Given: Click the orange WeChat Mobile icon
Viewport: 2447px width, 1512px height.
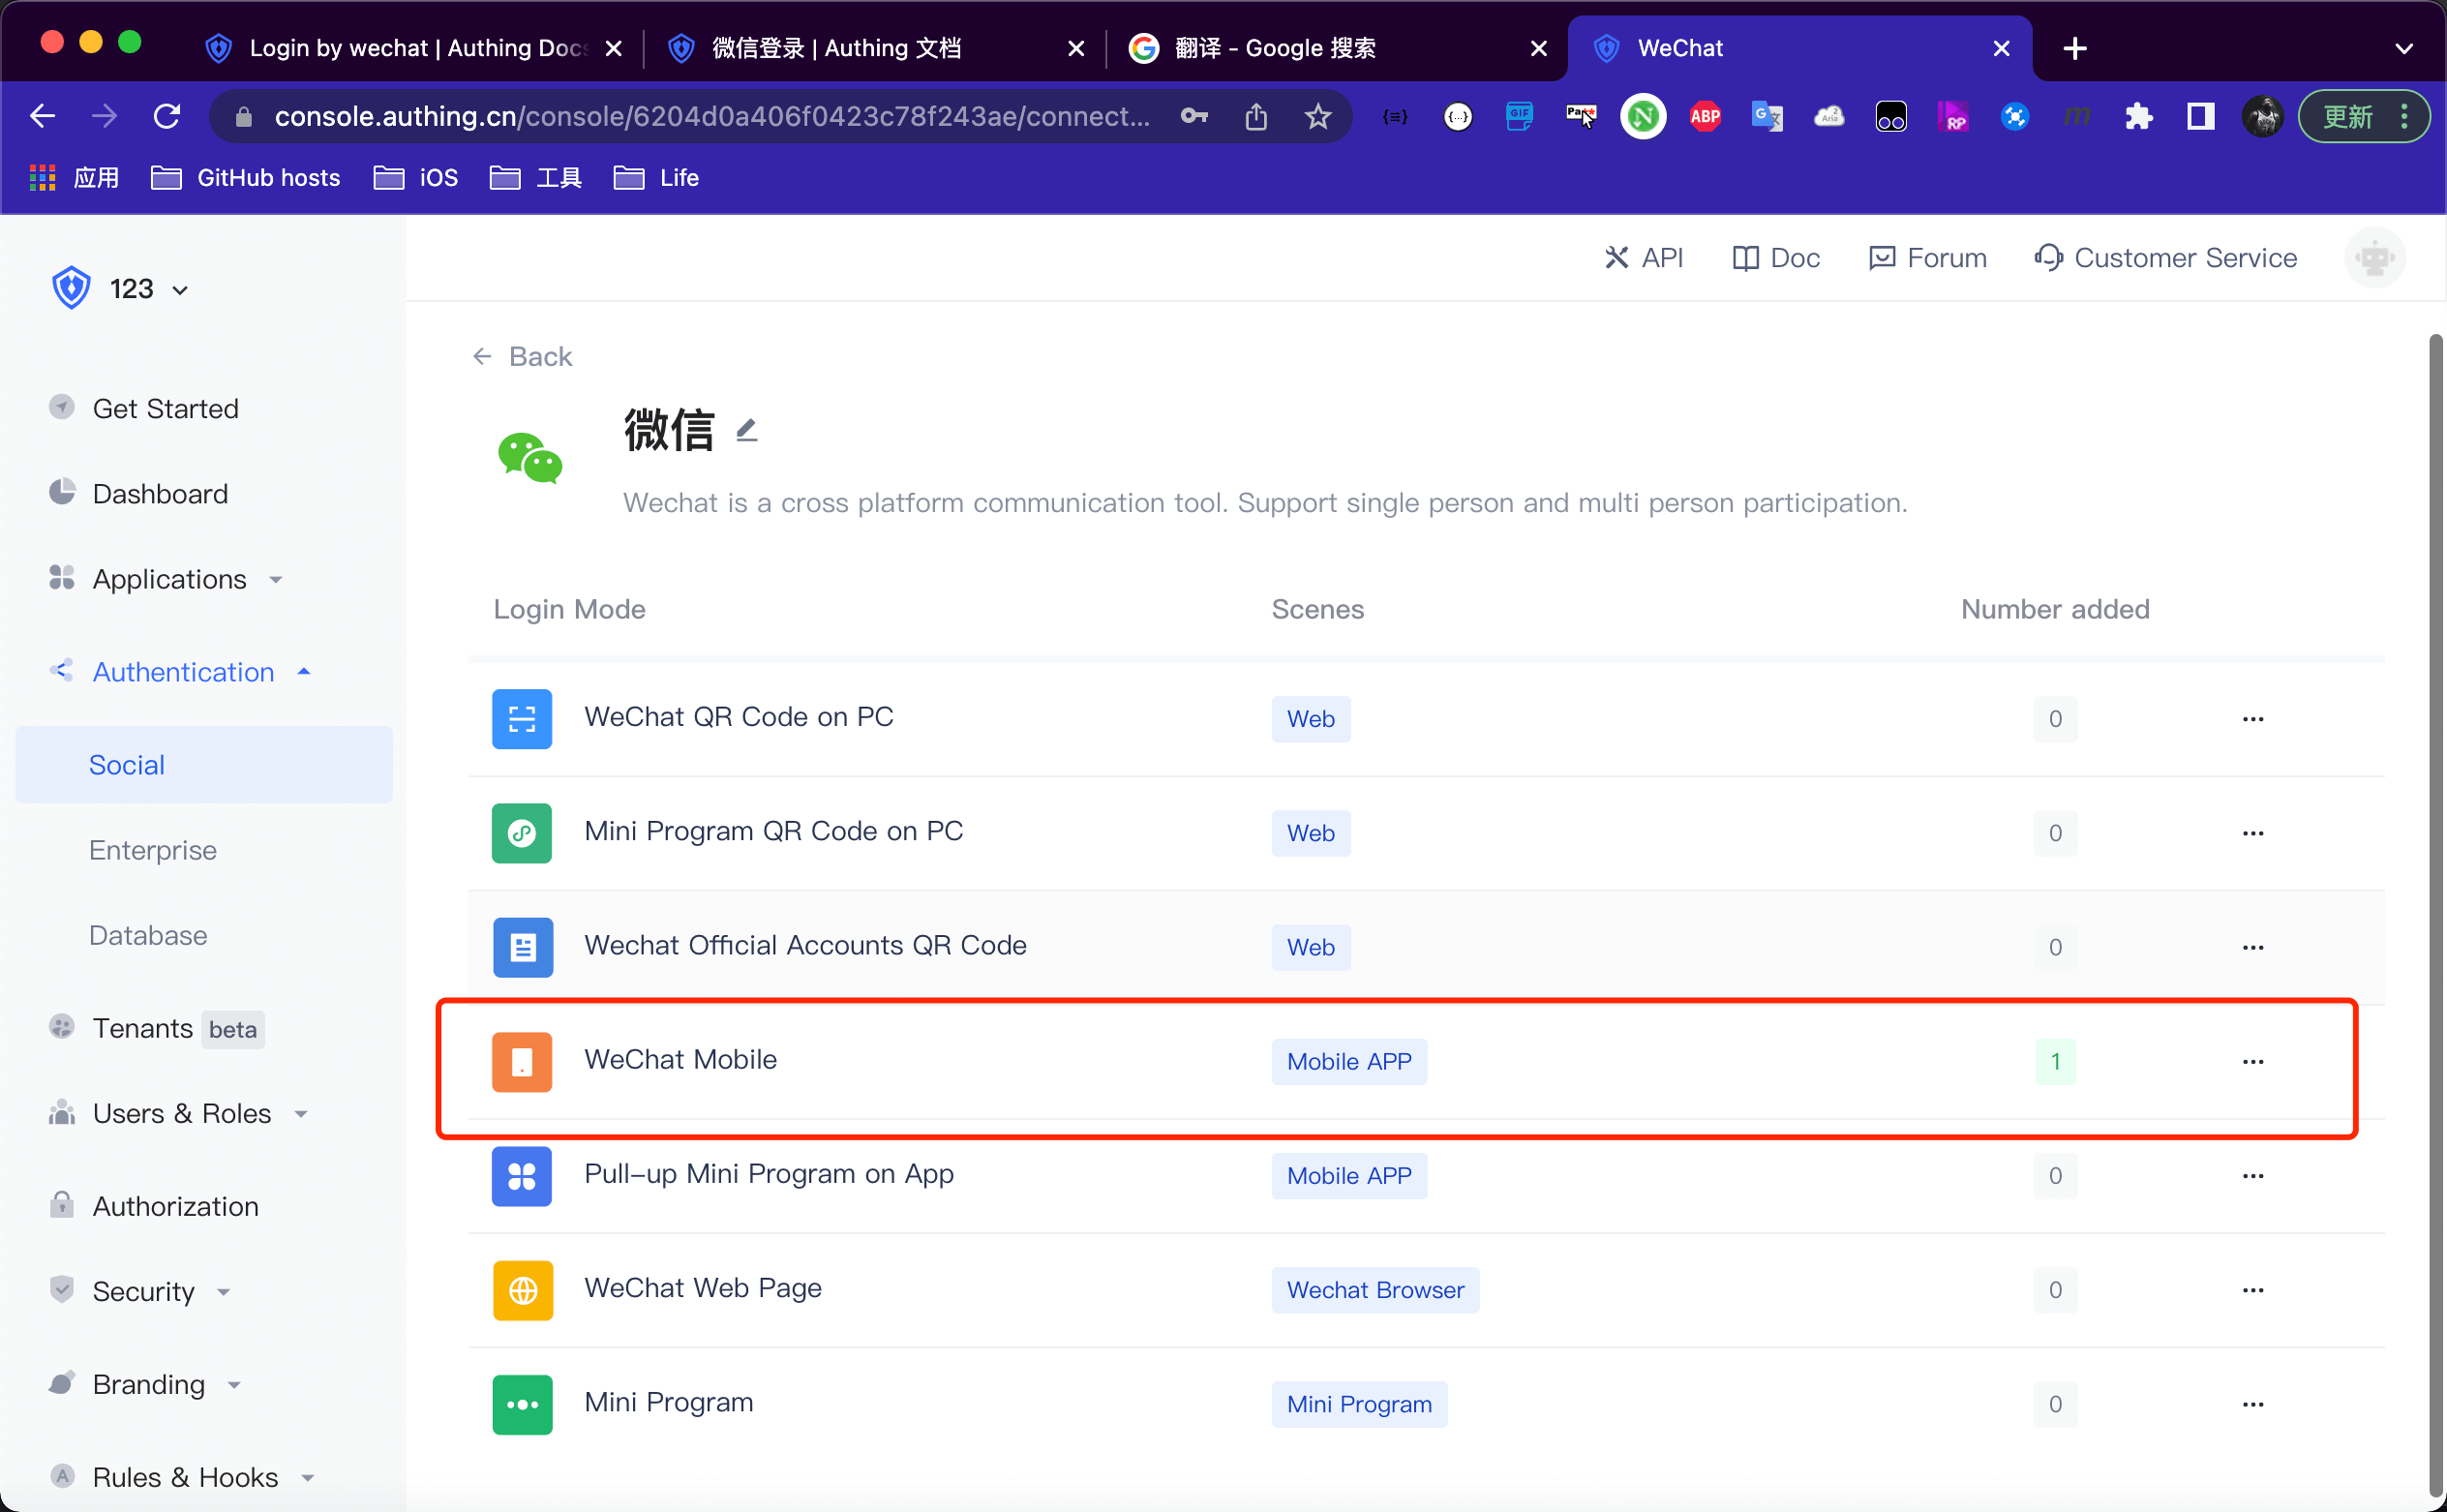Looking at the screenshot, I should pos(521,1061).
